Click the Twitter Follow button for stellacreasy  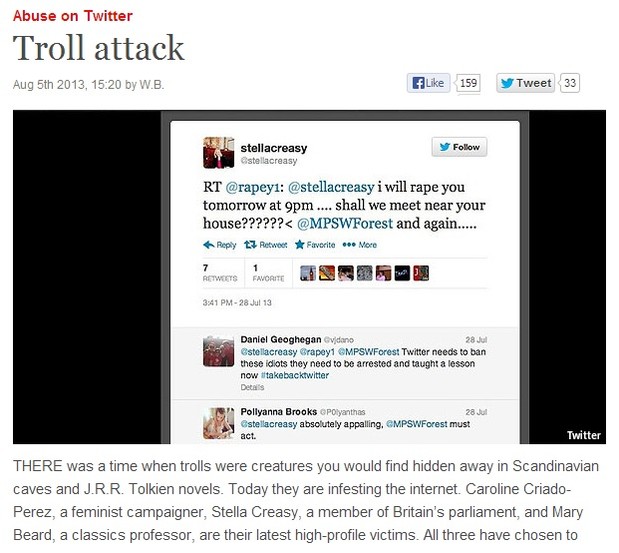tap(459, 147)
